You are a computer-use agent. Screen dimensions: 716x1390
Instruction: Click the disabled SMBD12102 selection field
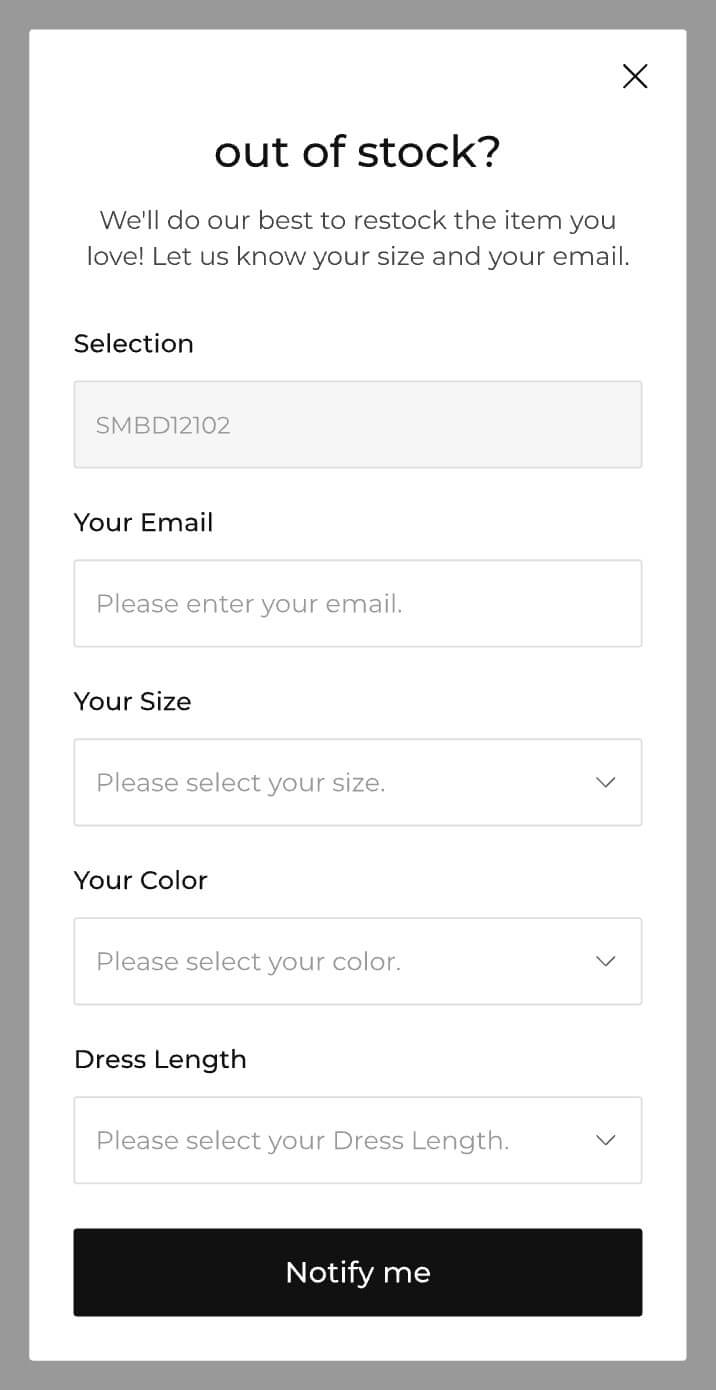tap(357, 424)
